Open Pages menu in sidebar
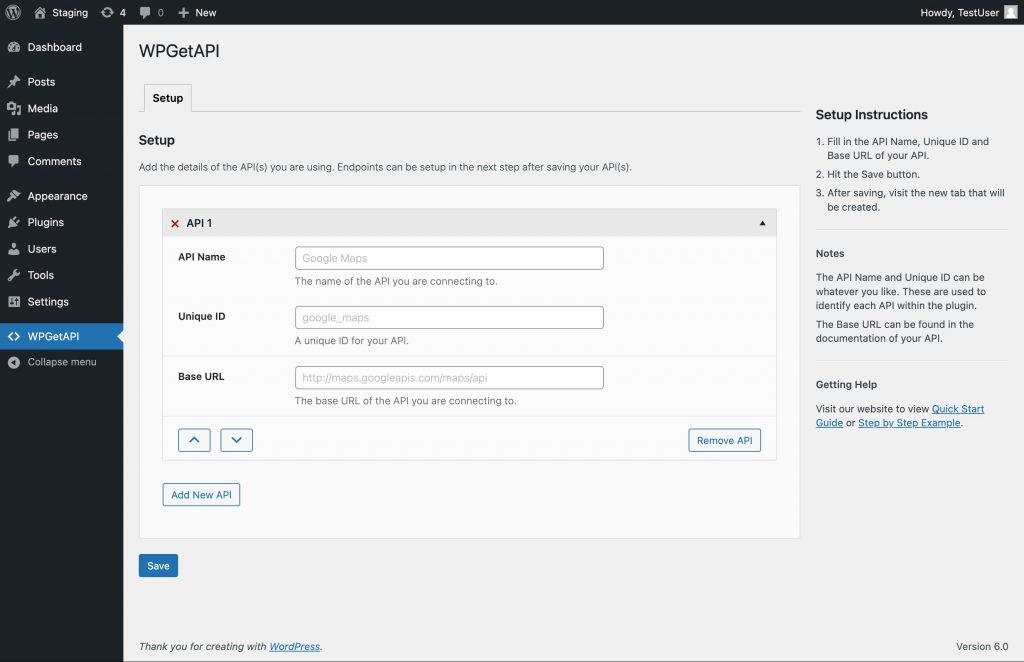Image resolution: width=1024 pixels, height=662 pixels. (61, 134)
